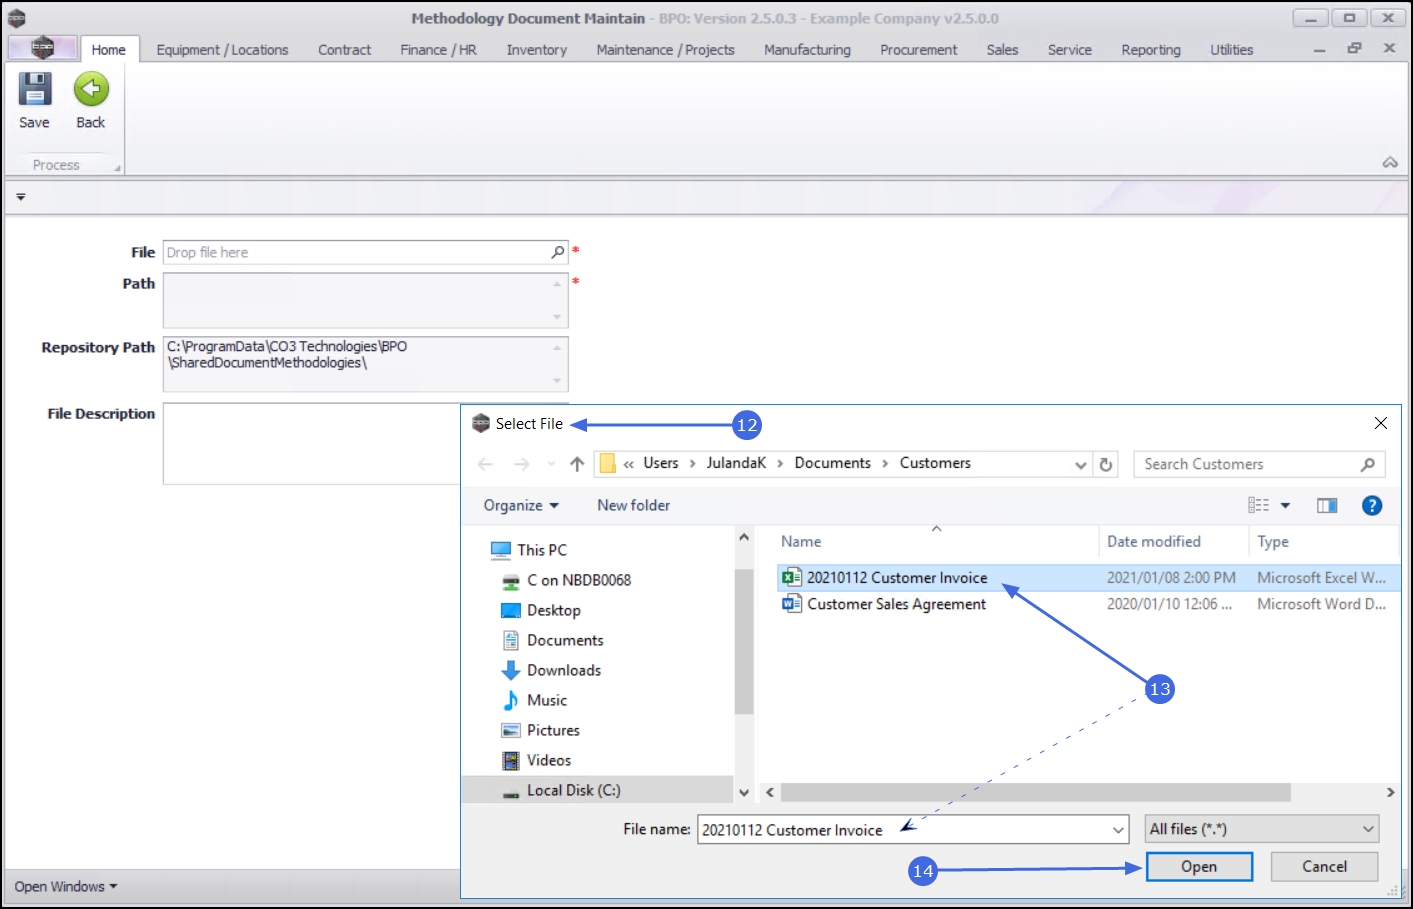
Task: Click the horizontal scrollbar of file list
Action: tap(1036, 792)
